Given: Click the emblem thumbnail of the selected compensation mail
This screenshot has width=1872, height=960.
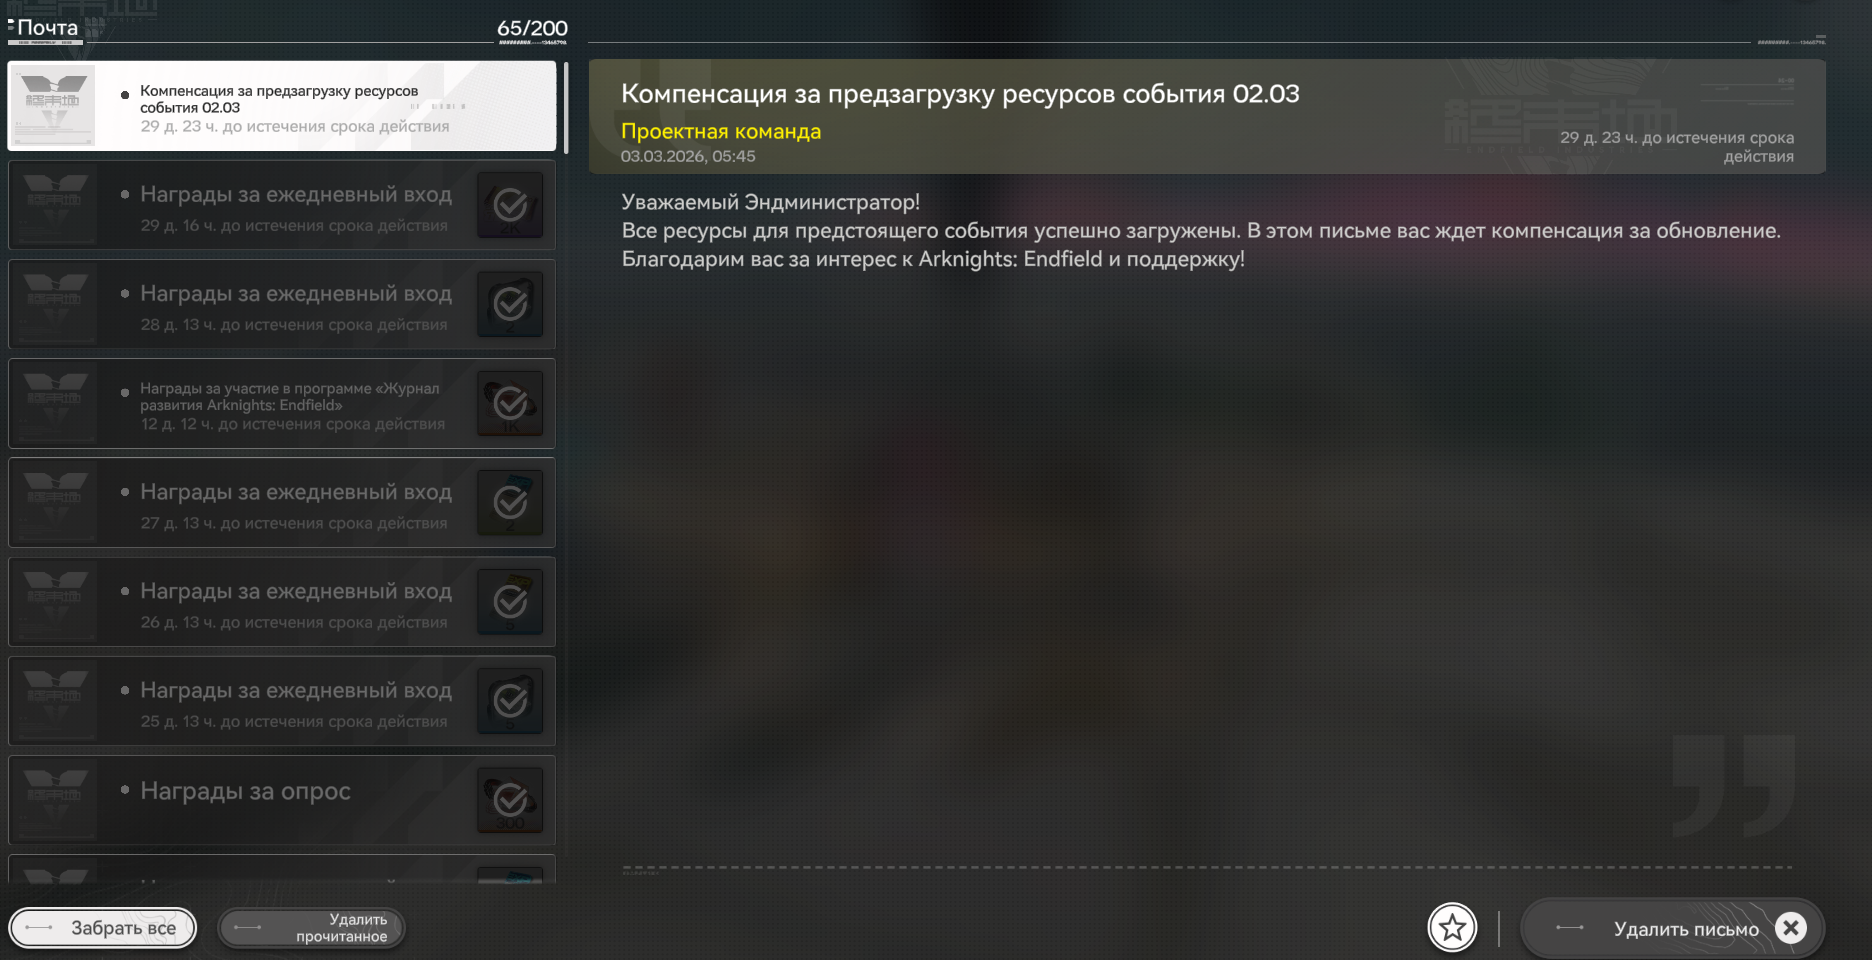Looking at the screenshot, I should pos(55,106).
